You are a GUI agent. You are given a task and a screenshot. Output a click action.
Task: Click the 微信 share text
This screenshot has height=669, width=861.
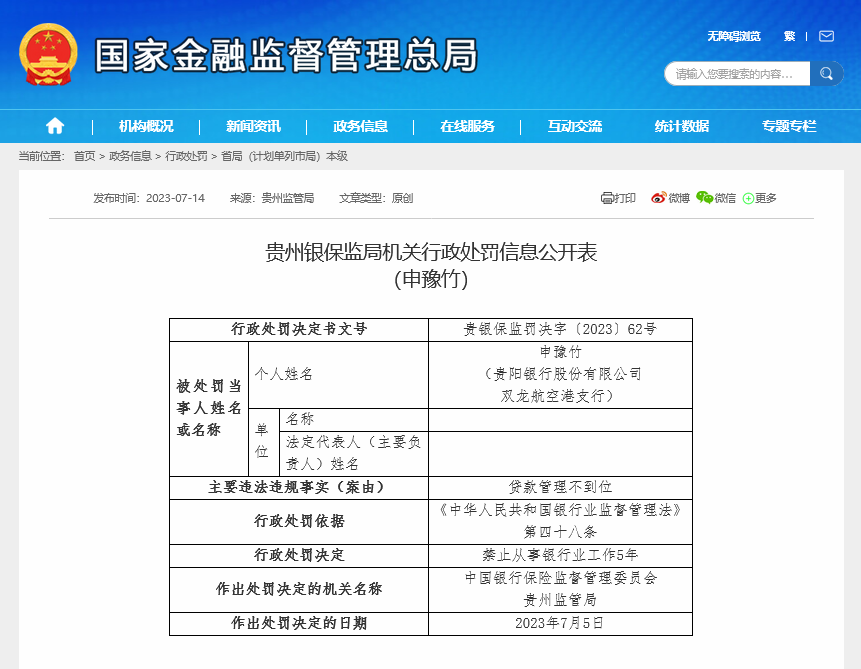[x=725, y=198]
